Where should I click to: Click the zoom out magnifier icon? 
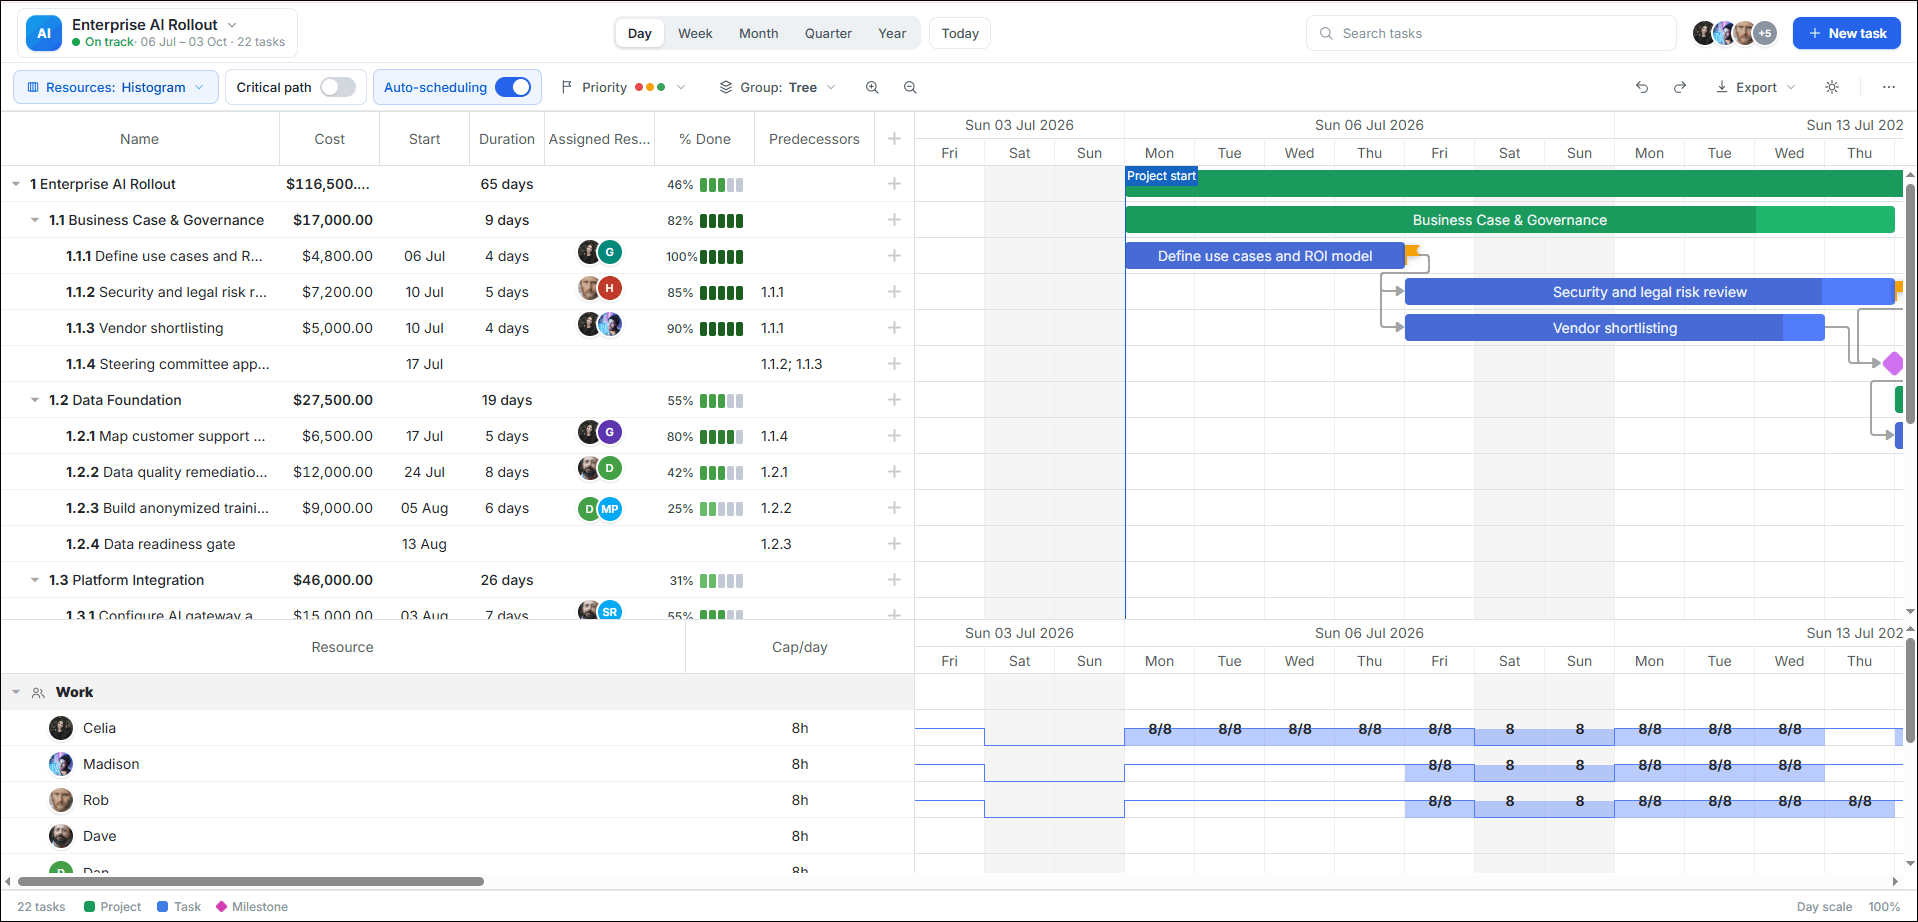pyautogui.click(x=910, y=87)
